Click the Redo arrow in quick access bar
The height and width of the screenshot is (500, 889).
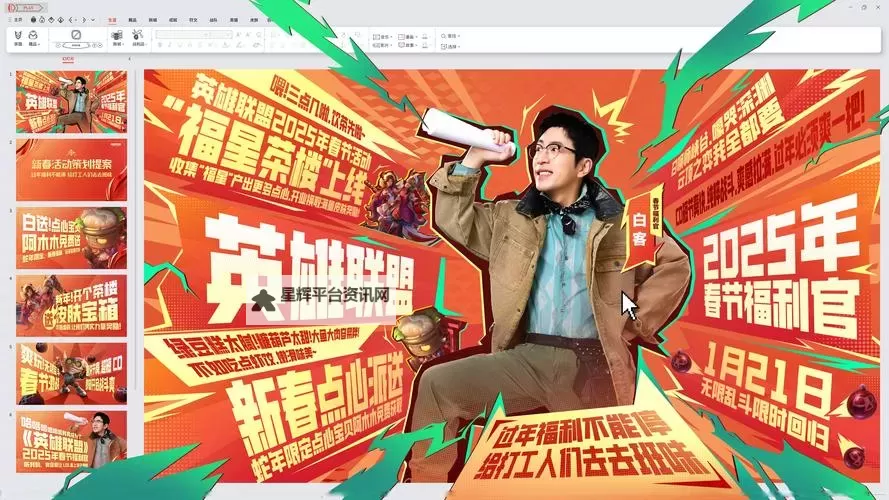click(83, 20)
